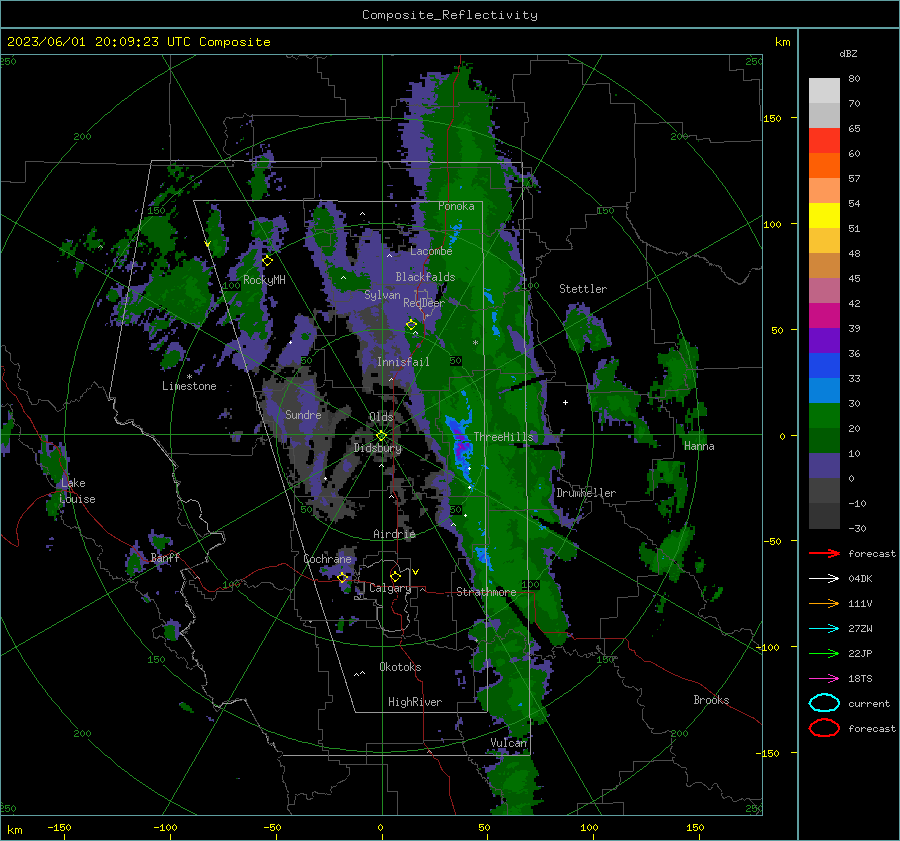The width and height of the screenshot is (900, 841).
Task: Click the RockyMH map label
Action: [x=264, y=280]
